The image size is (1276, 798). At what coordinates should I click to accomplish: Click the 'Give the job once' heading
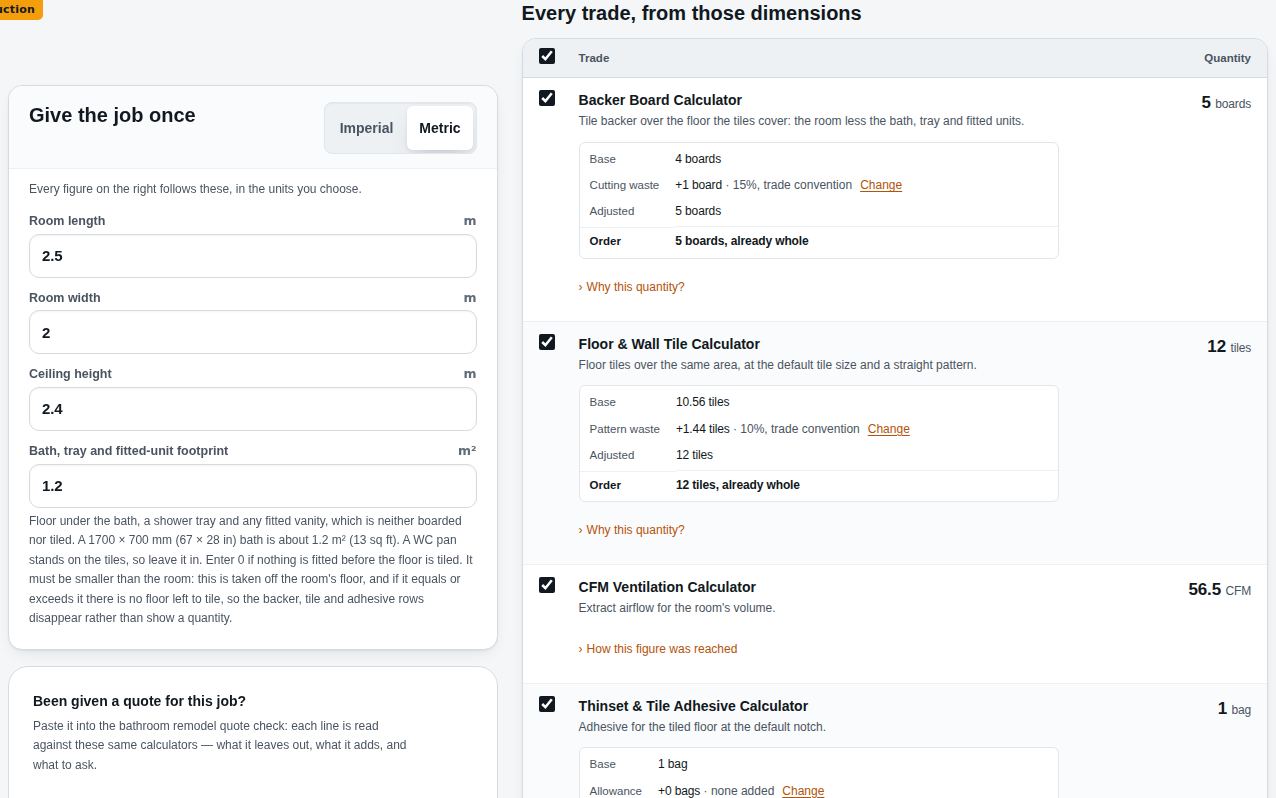[x=112, y=115]
